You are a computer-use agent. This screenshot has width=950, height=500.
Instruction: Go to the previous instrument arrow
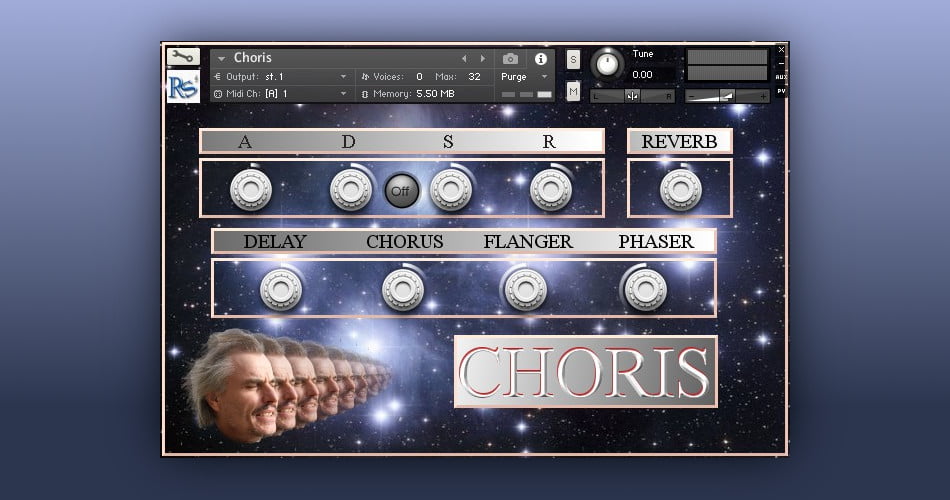tap(464, 59)
